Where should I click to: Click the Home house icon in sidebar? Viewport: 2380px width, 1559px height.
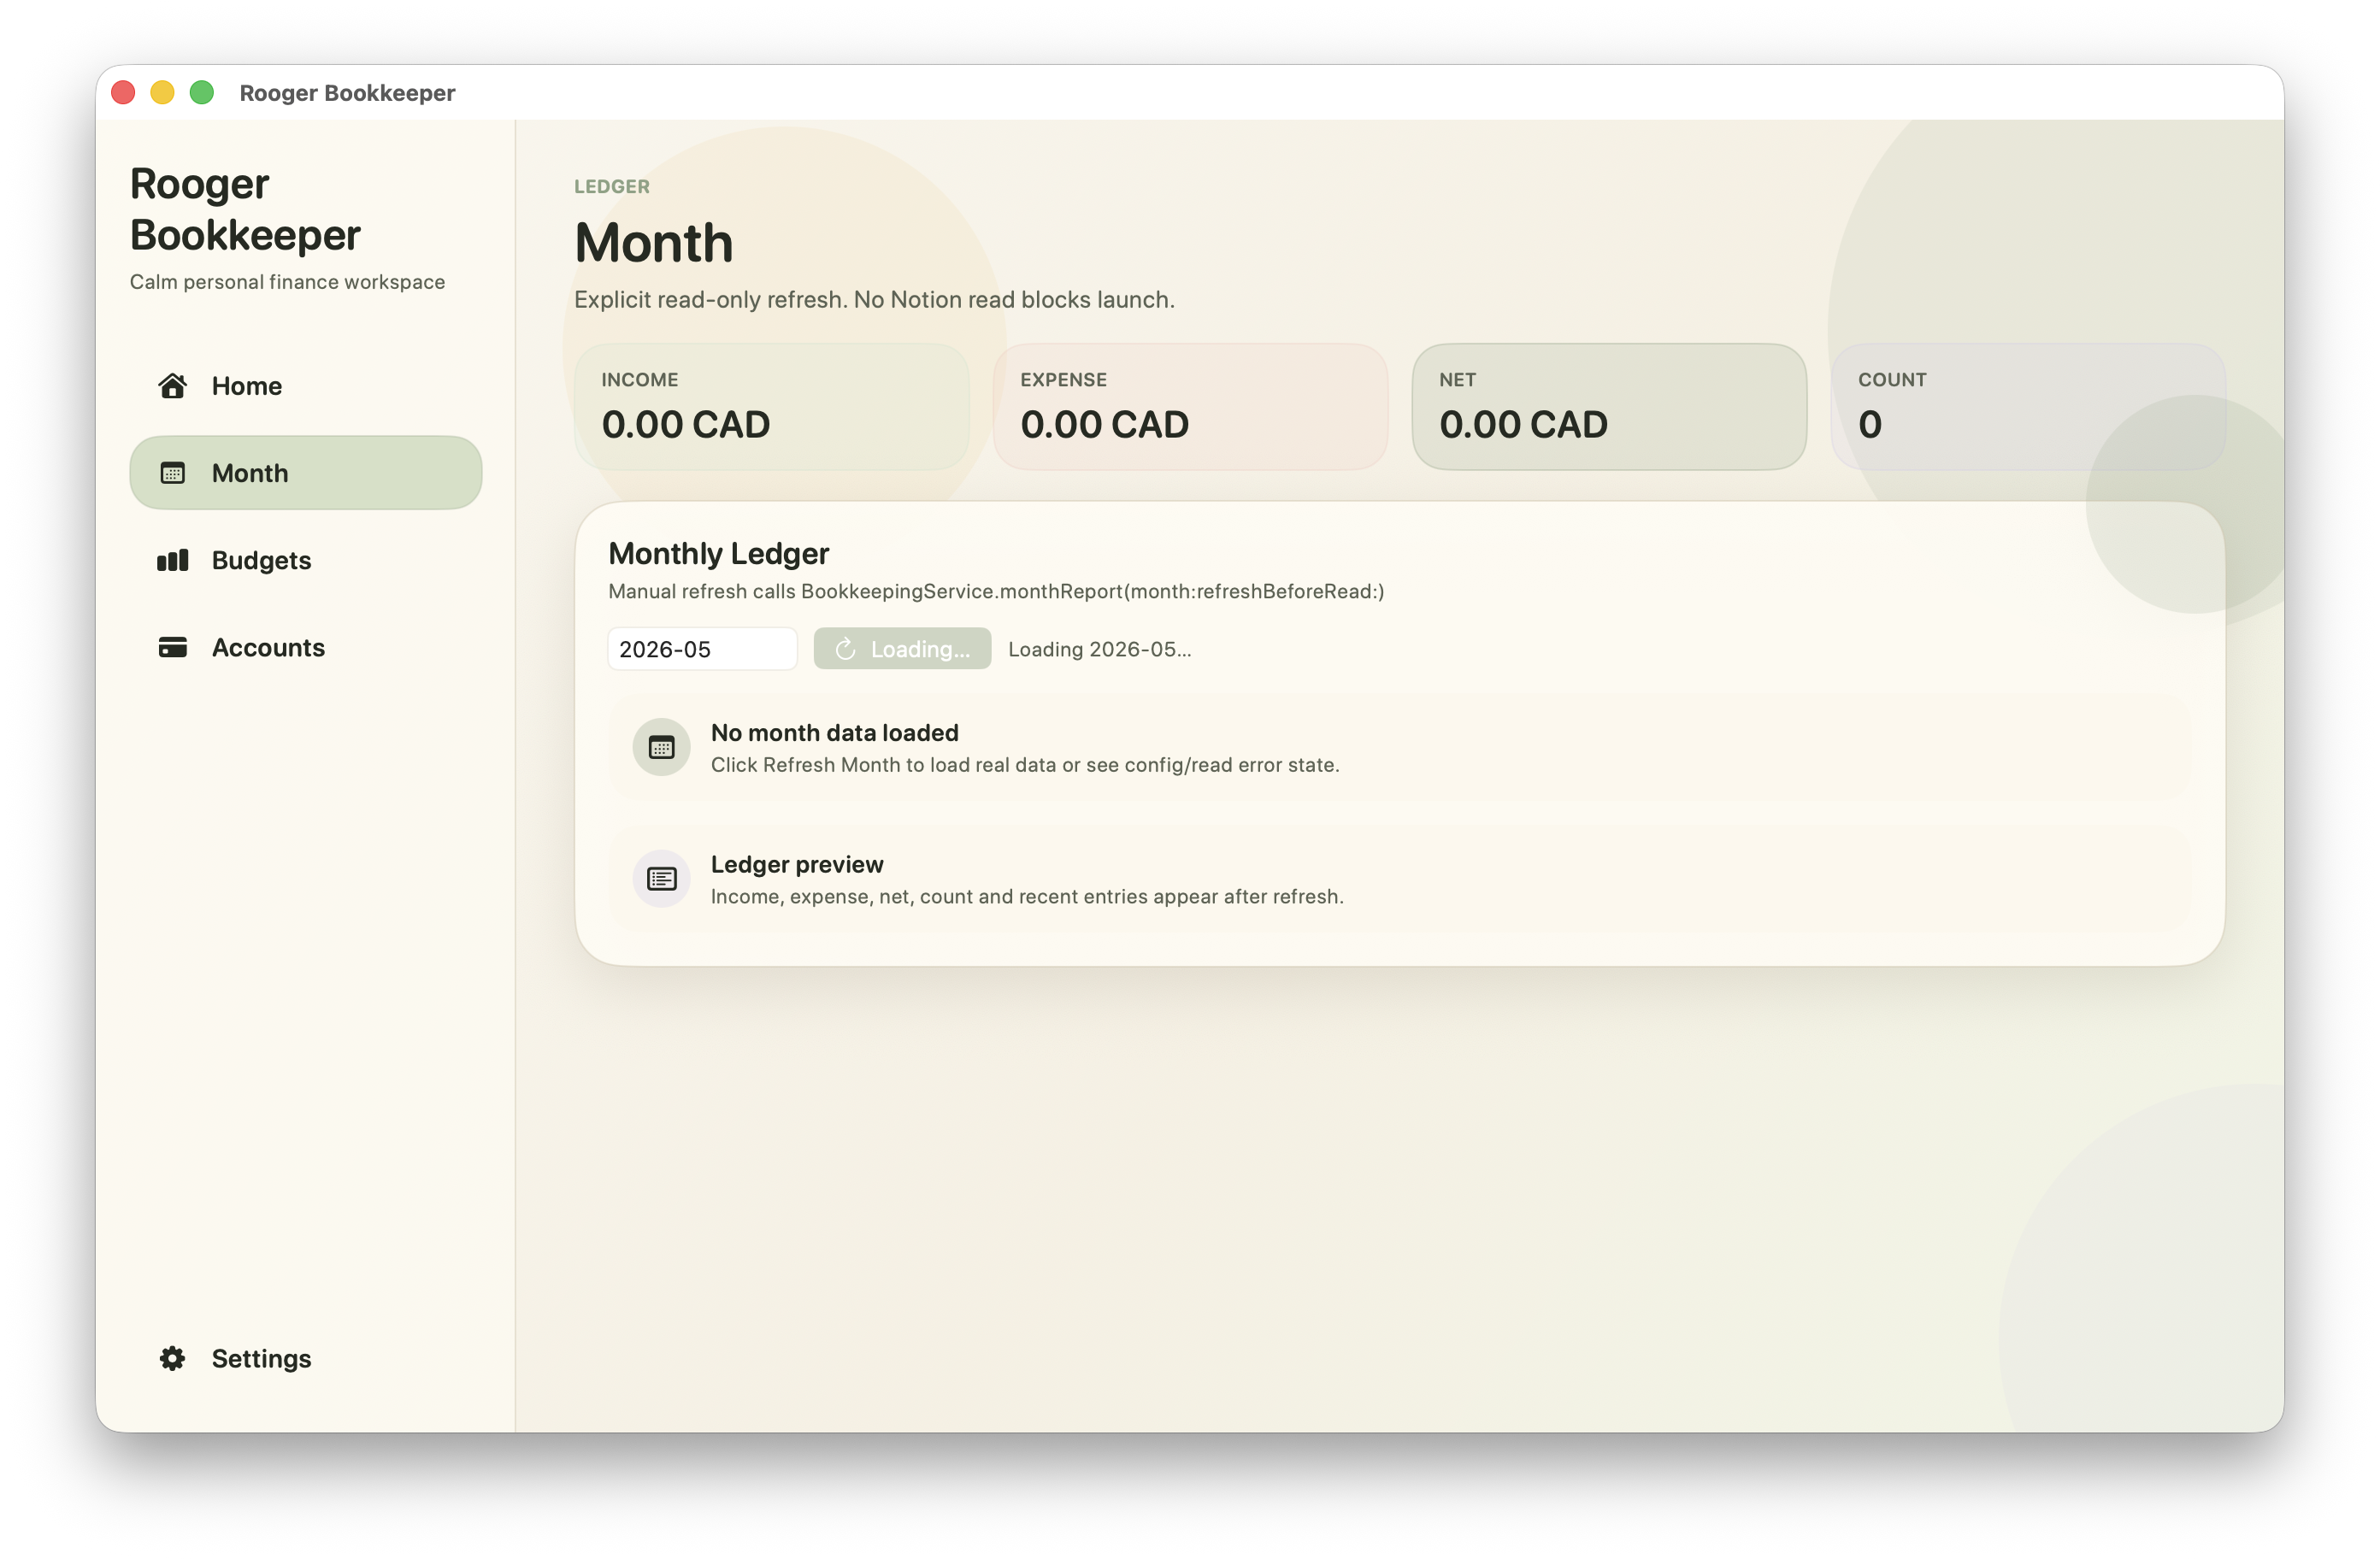pos(172,386)
